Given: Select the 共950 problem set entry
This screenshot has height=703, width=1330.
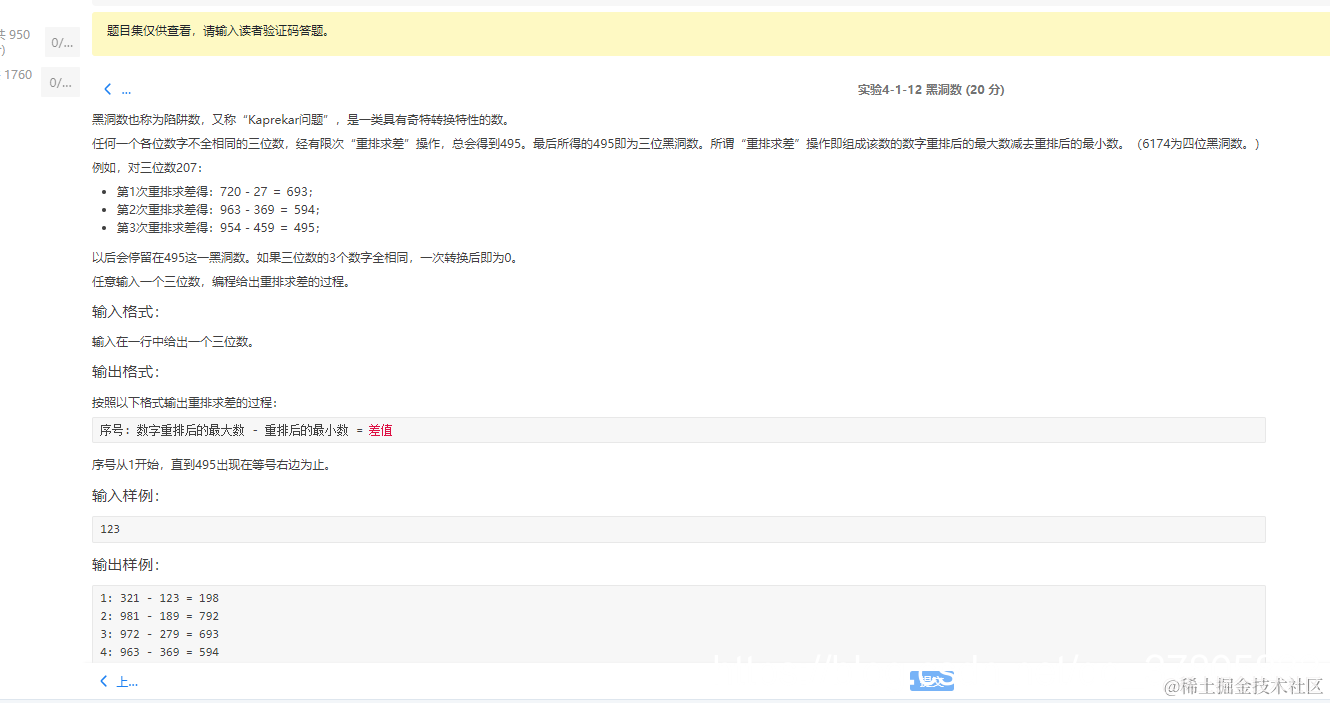Looking at the screenshot, I should [x=15, y=34].
